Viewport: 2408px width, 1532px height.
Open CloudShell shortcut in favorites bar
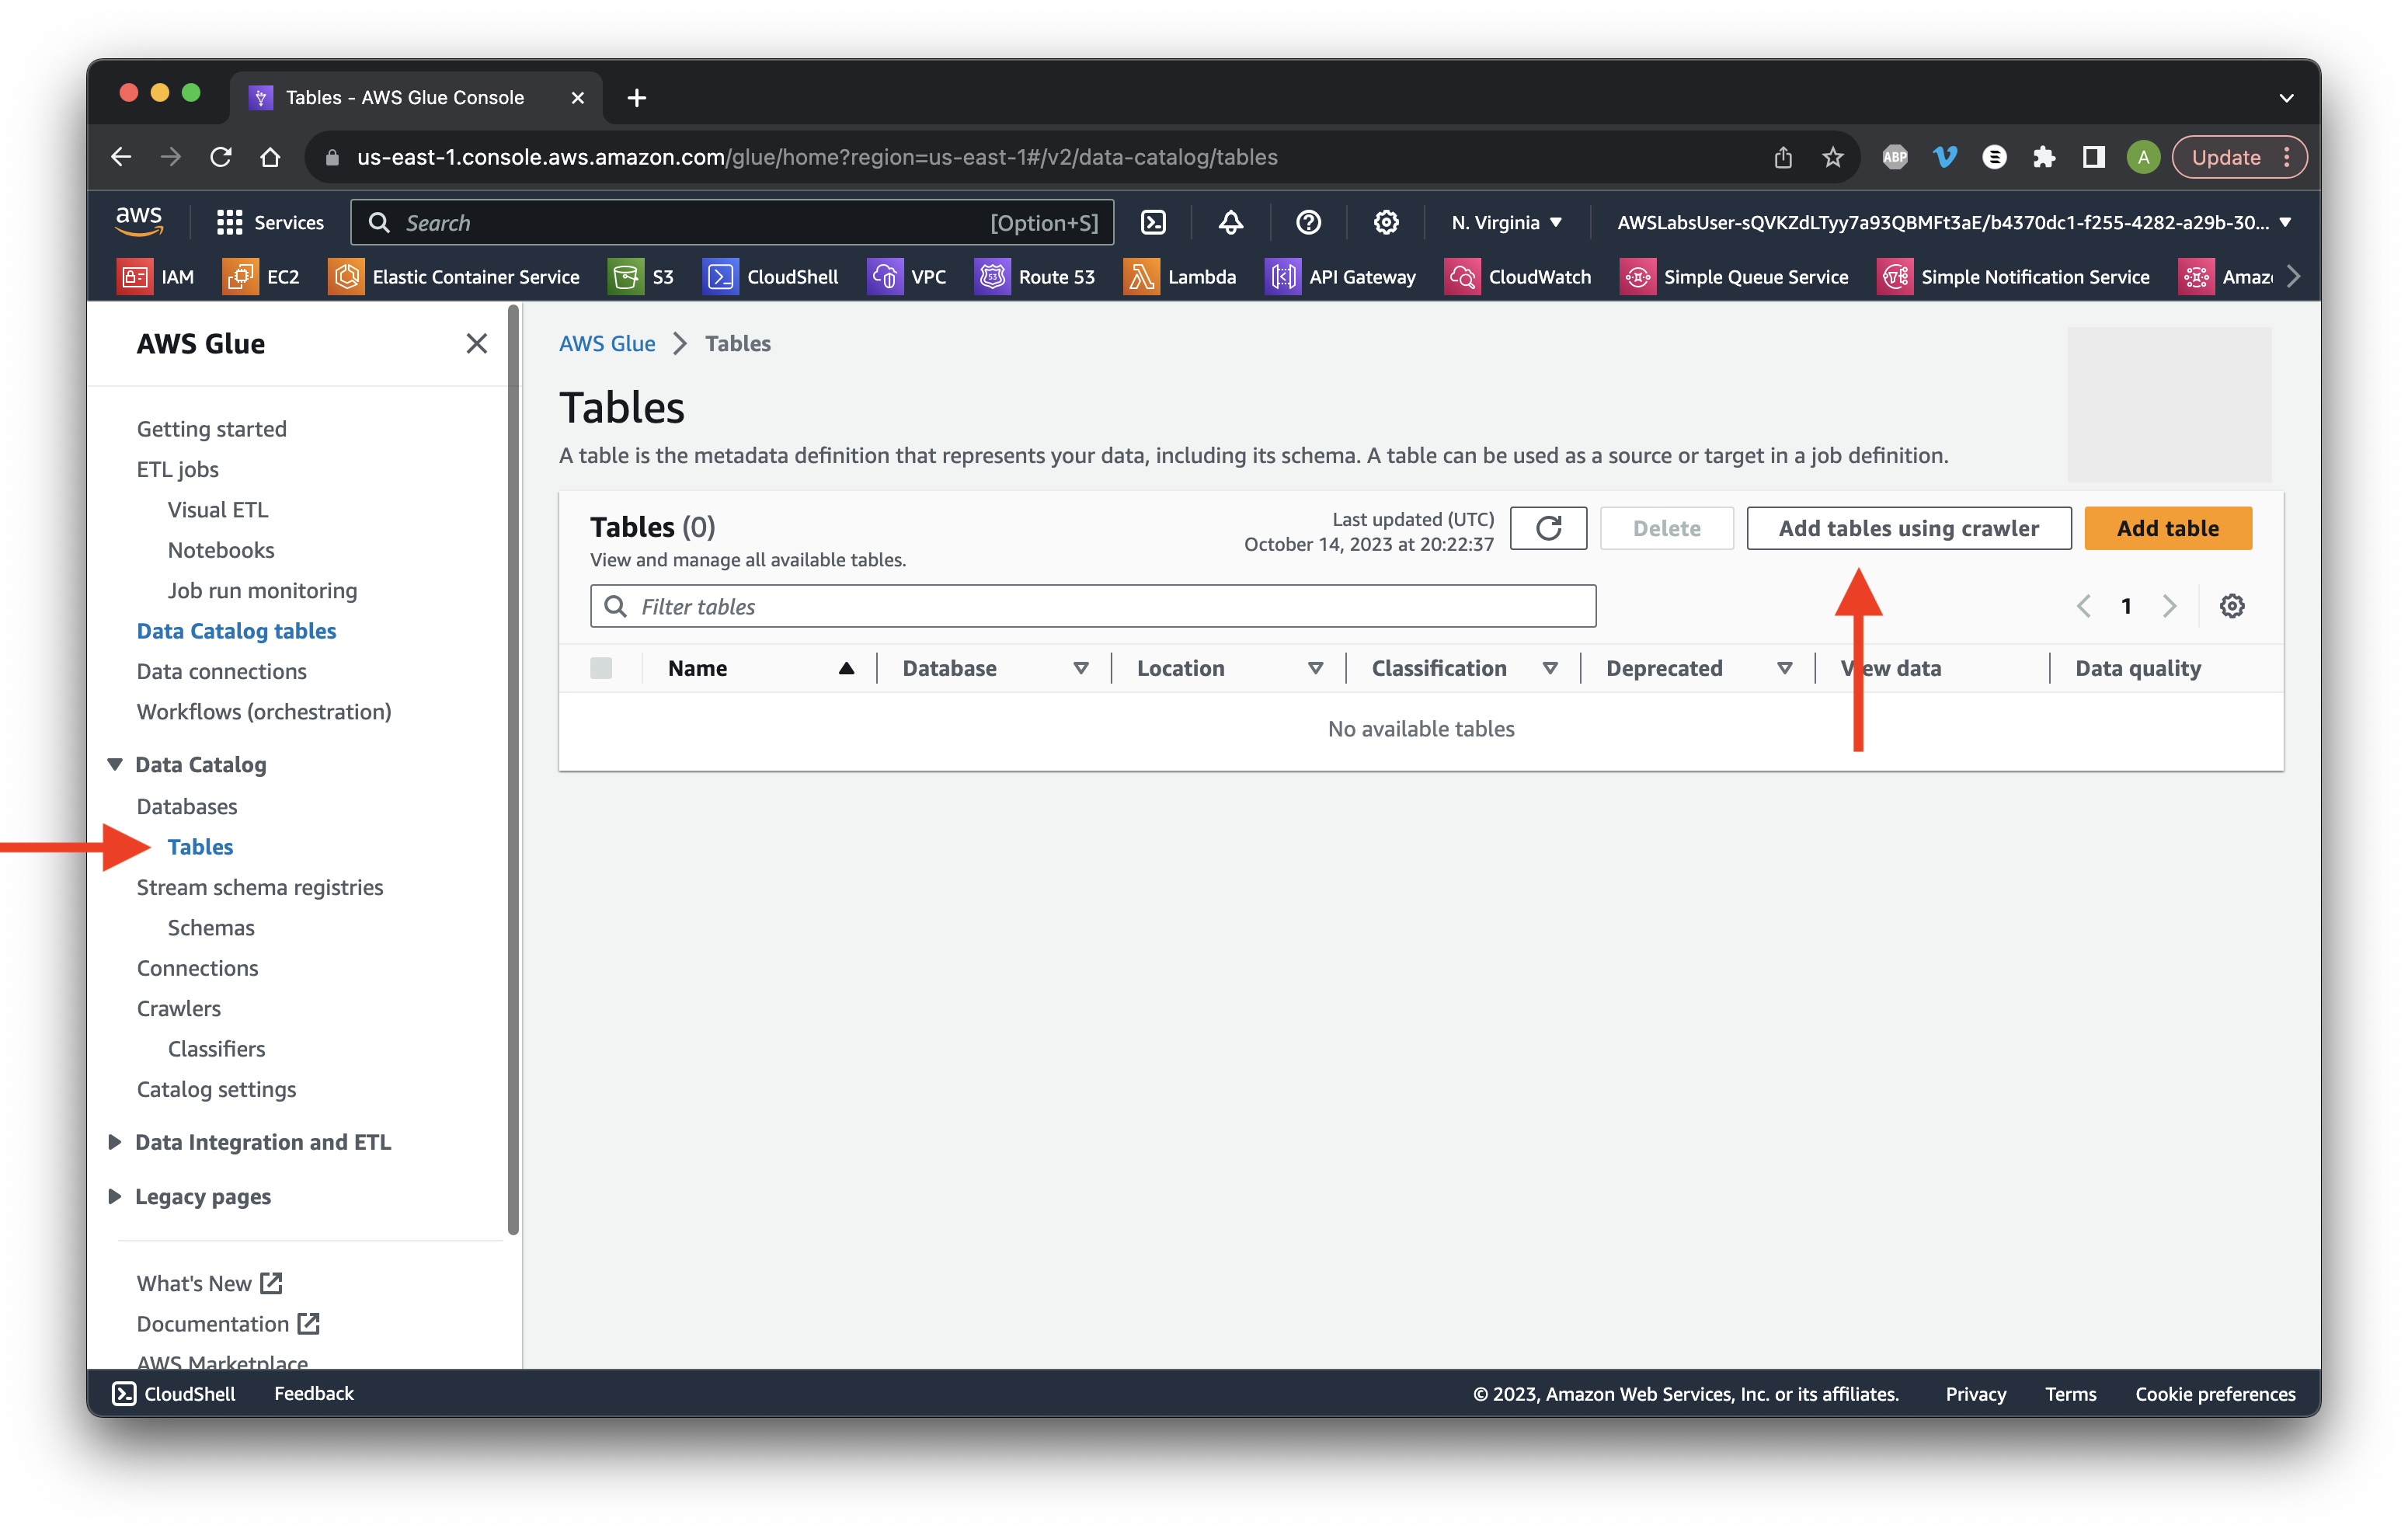(771, 277)
